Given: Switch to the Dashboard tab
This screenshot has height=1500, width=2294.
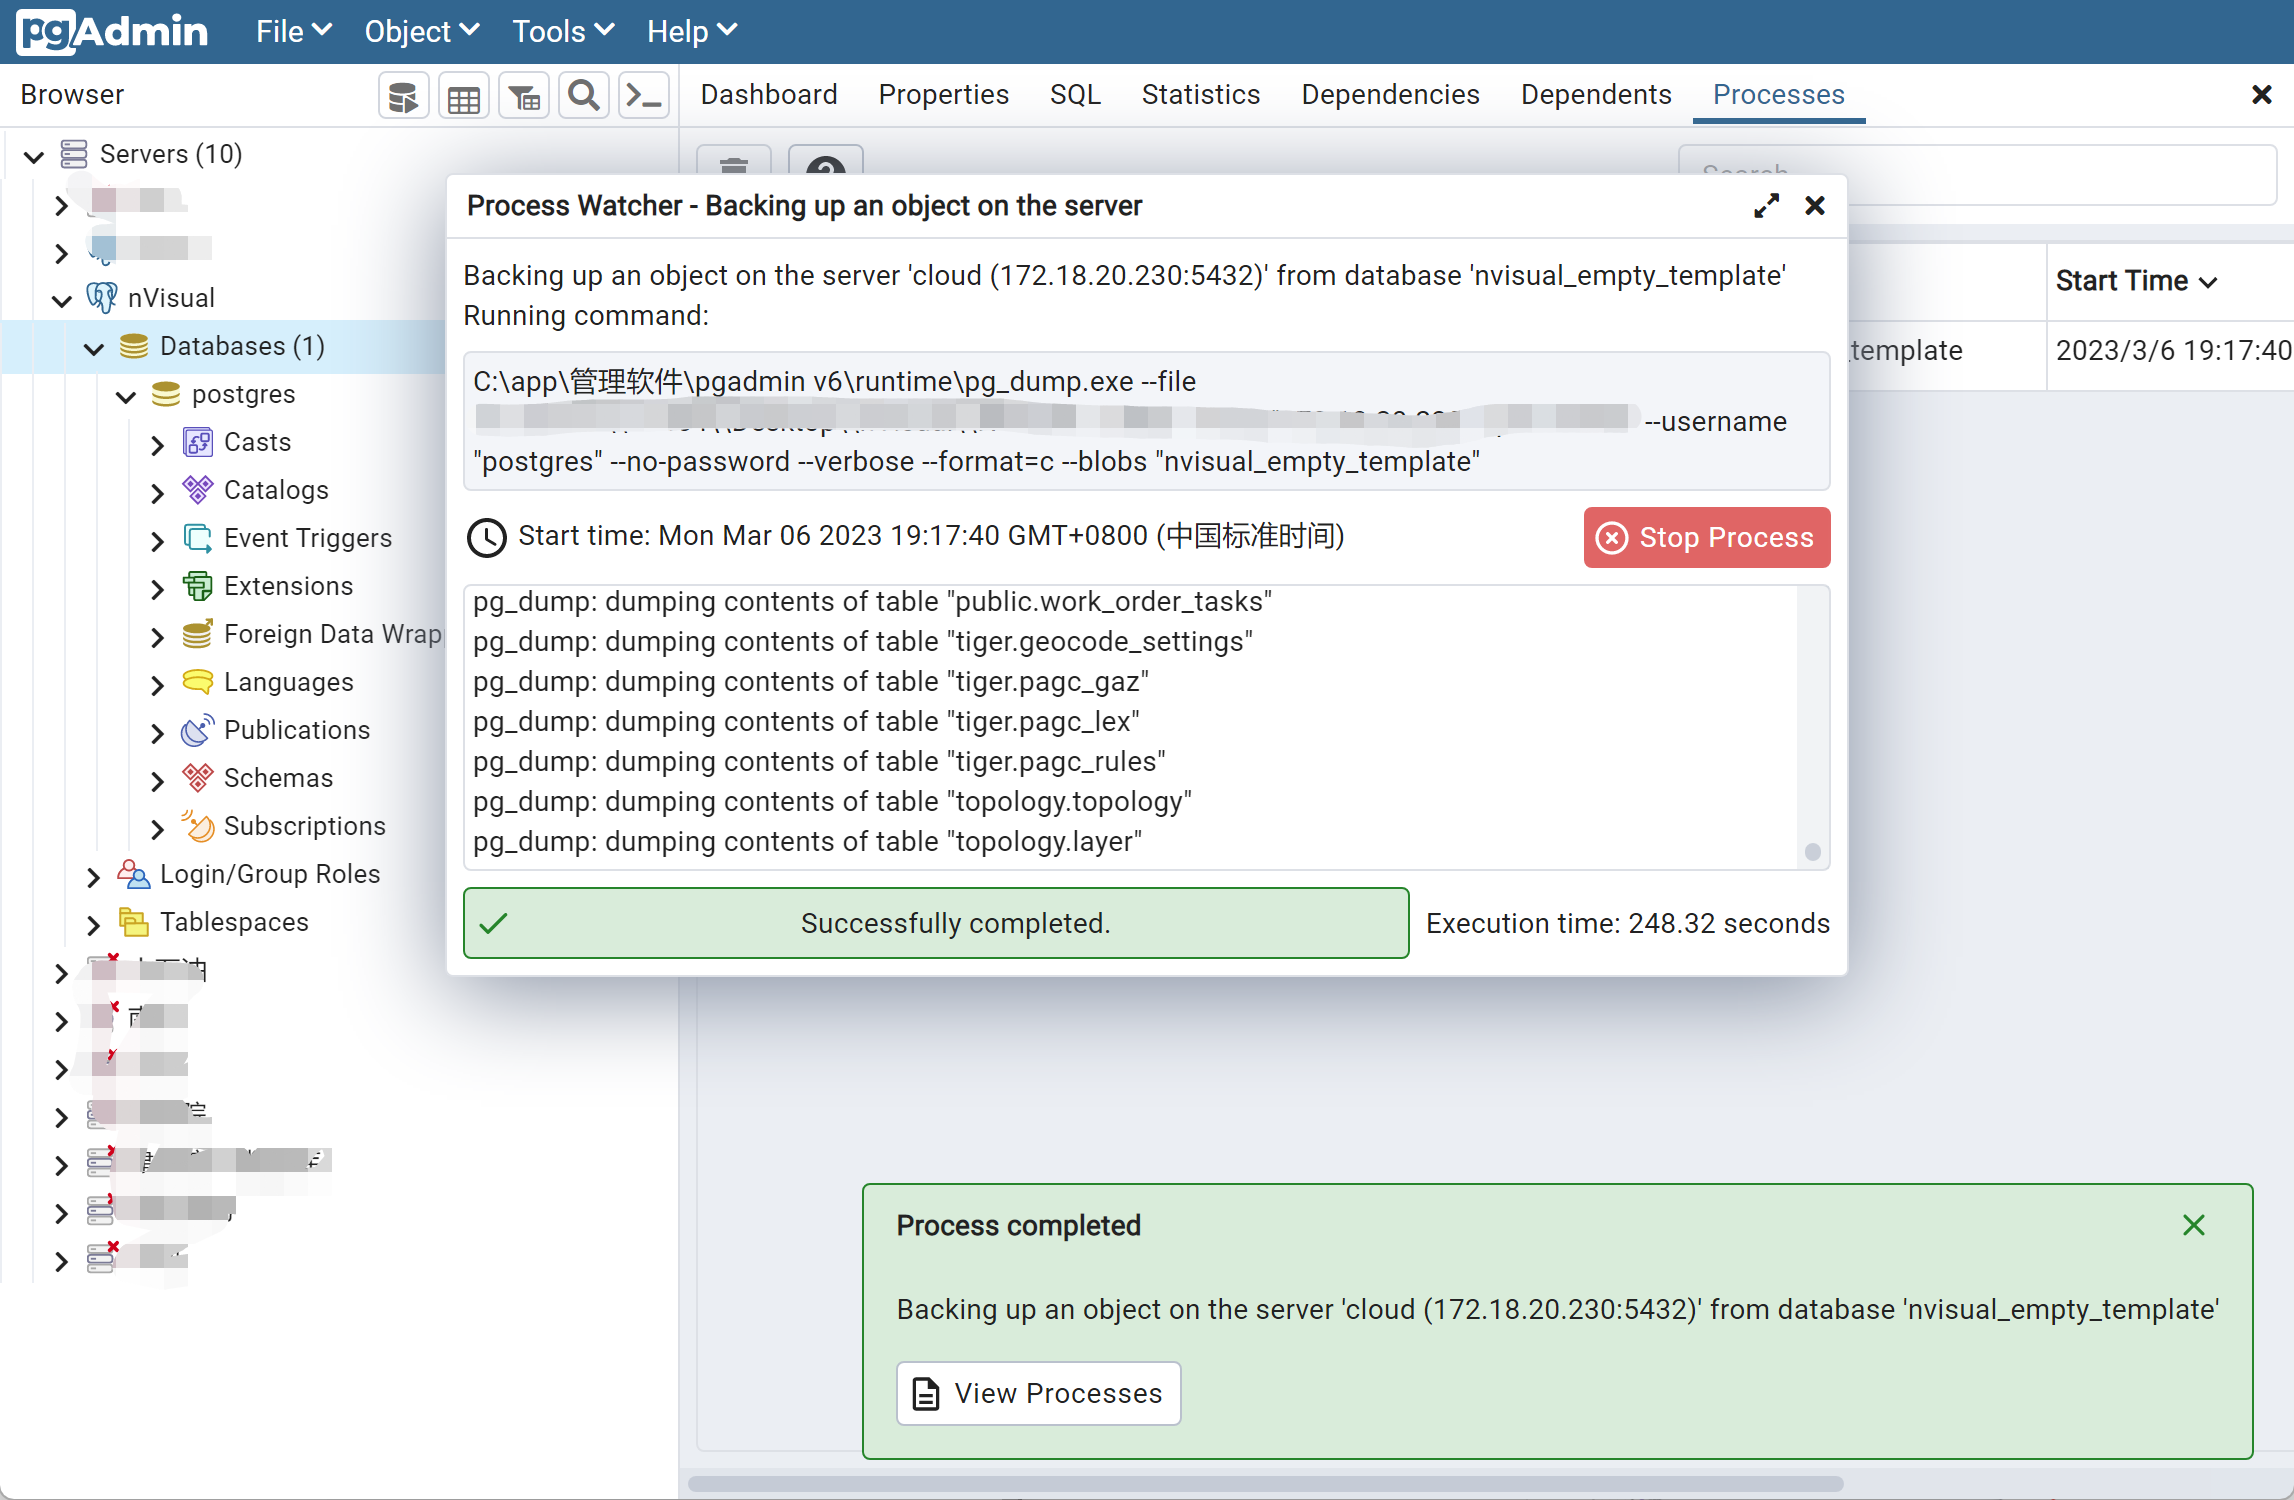Looking at the screenshot, I should [768, 95].
